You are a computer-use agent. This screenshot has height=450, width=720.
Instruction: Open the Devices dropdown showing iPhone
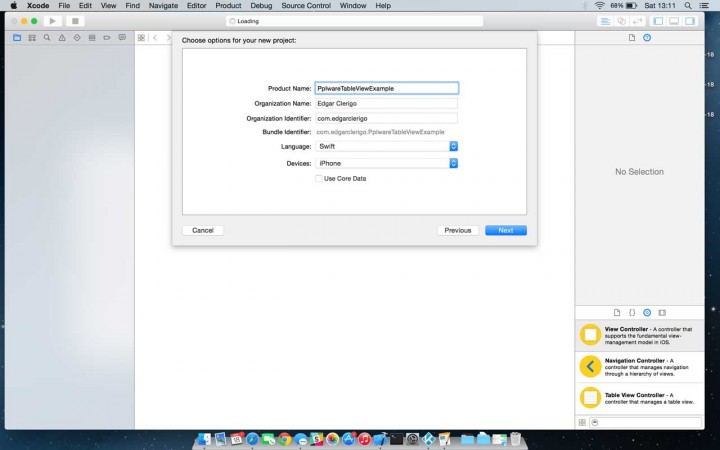pyautogui.click(x=387, y=163)
